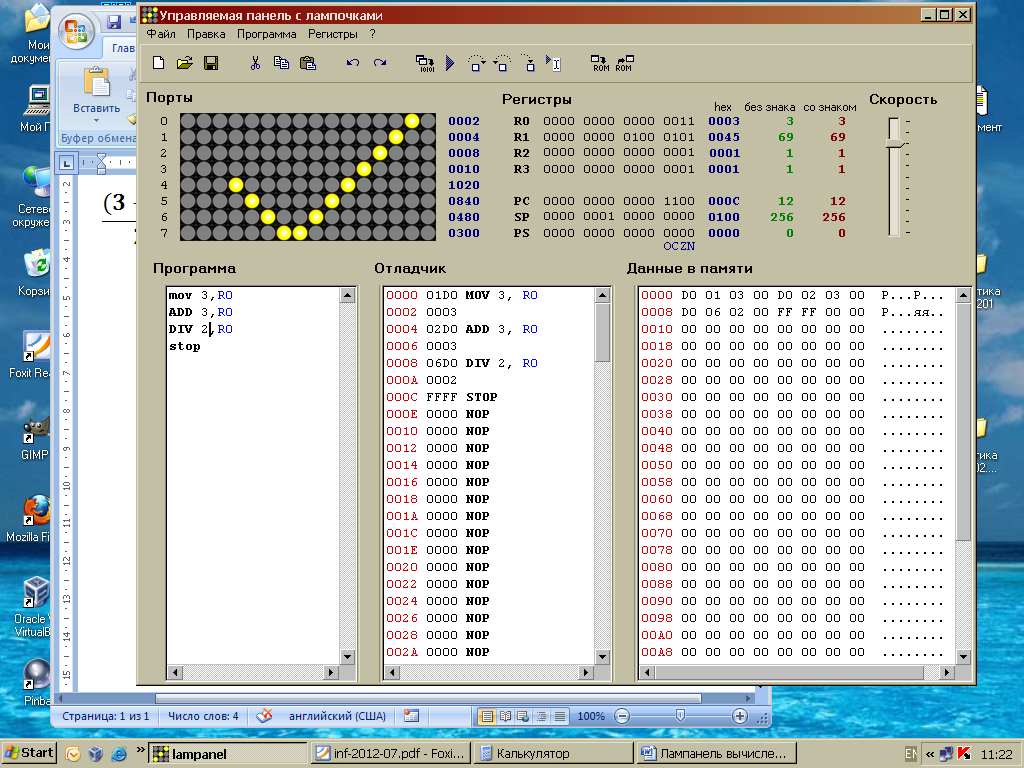Open the Файл menu
Viewport: 1024px width, 768px height.
(161, 34)
